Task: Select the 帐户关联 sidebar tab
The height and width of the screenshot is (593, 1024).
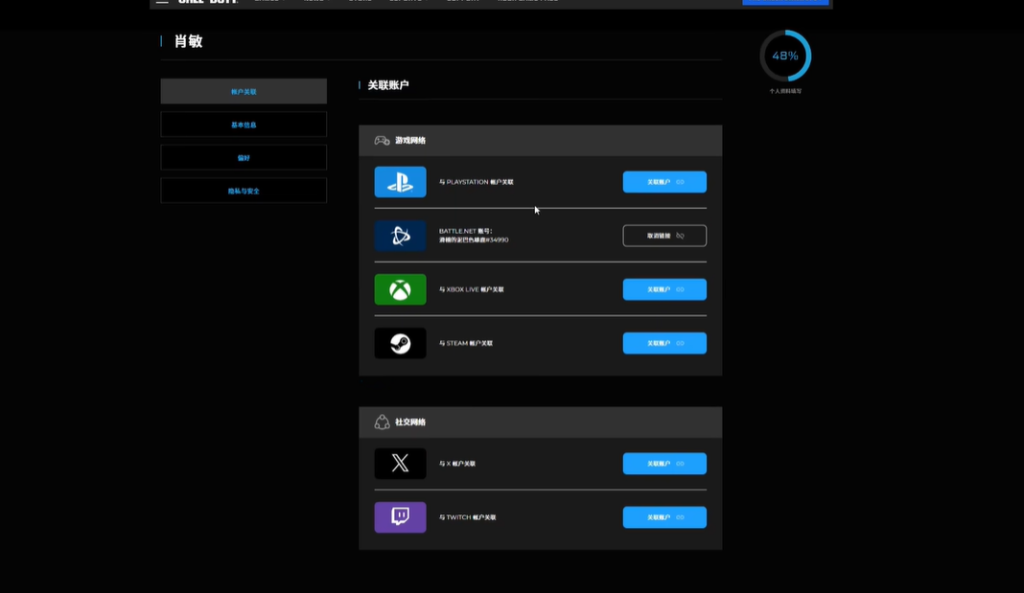Action: [x=243, y=91]
